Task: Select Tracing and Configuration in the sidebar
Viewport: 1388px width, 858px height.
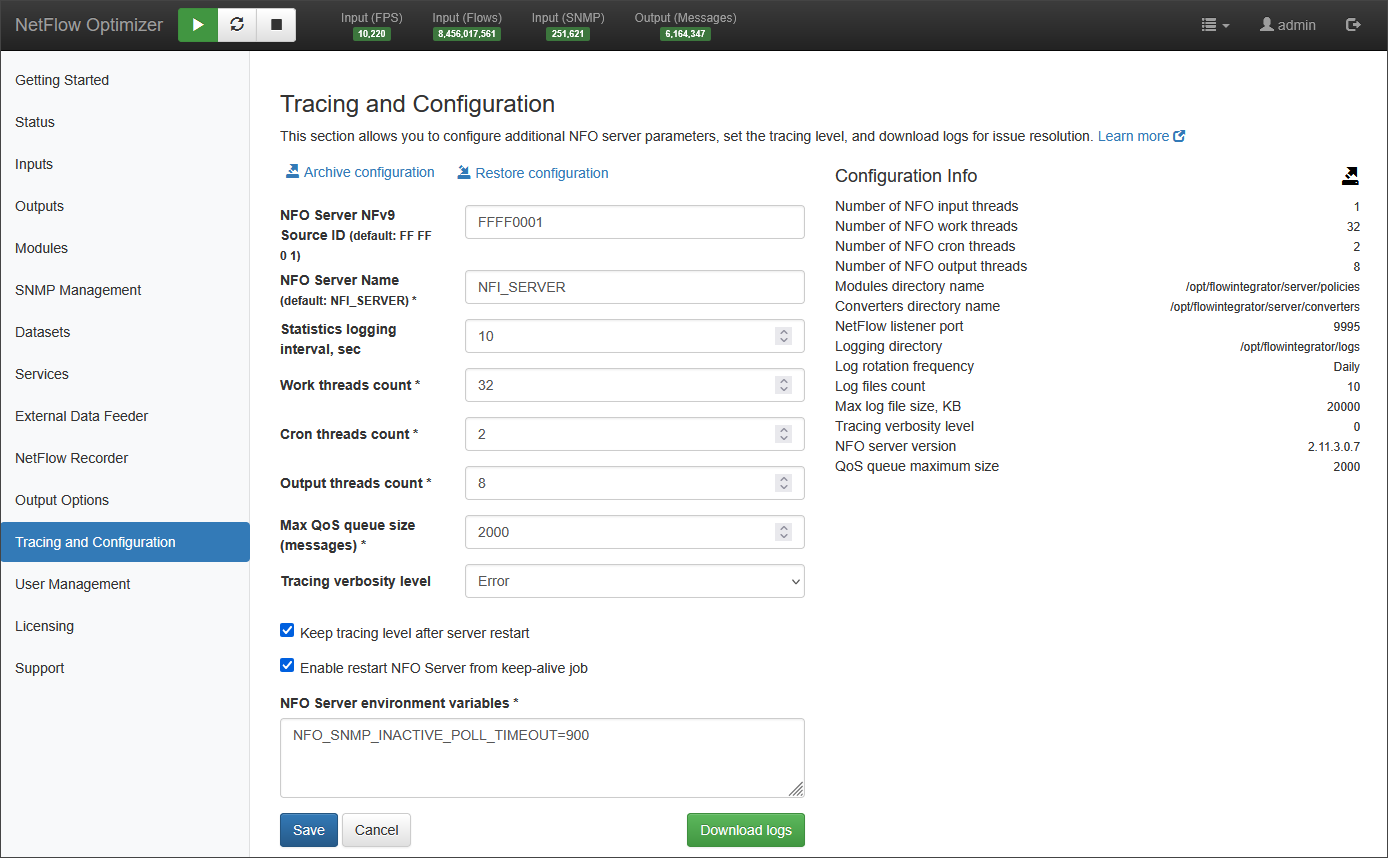Action: (125, 542)
